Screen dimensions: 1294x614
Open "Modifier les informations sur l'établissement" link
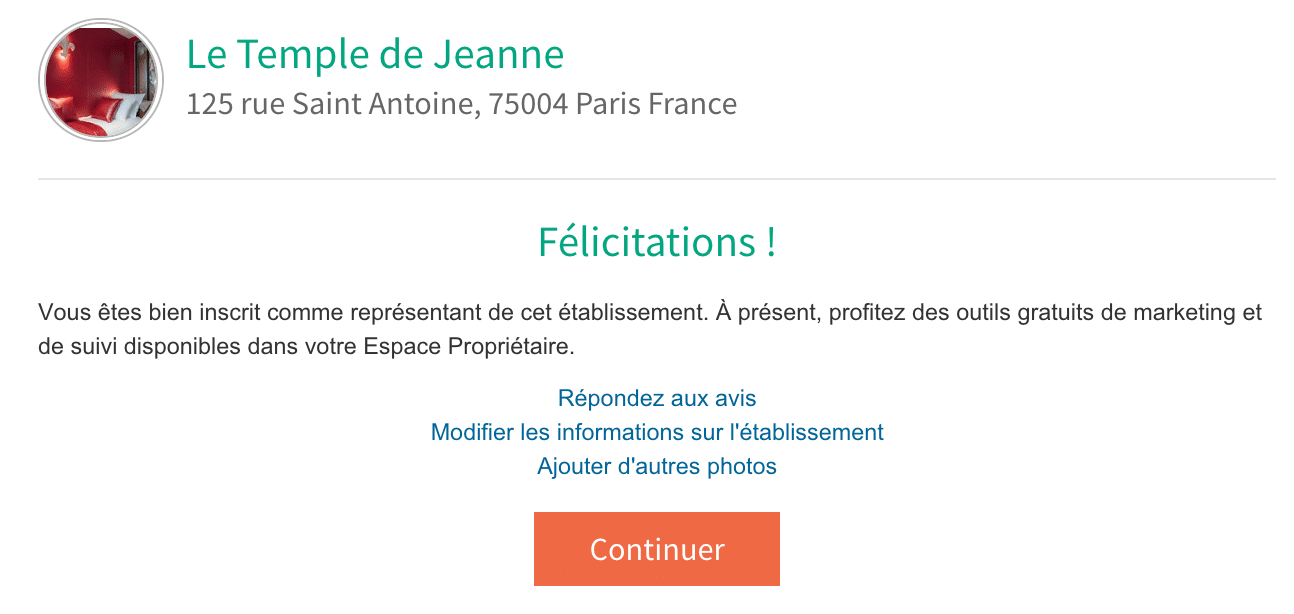click(x=656, y=432)
